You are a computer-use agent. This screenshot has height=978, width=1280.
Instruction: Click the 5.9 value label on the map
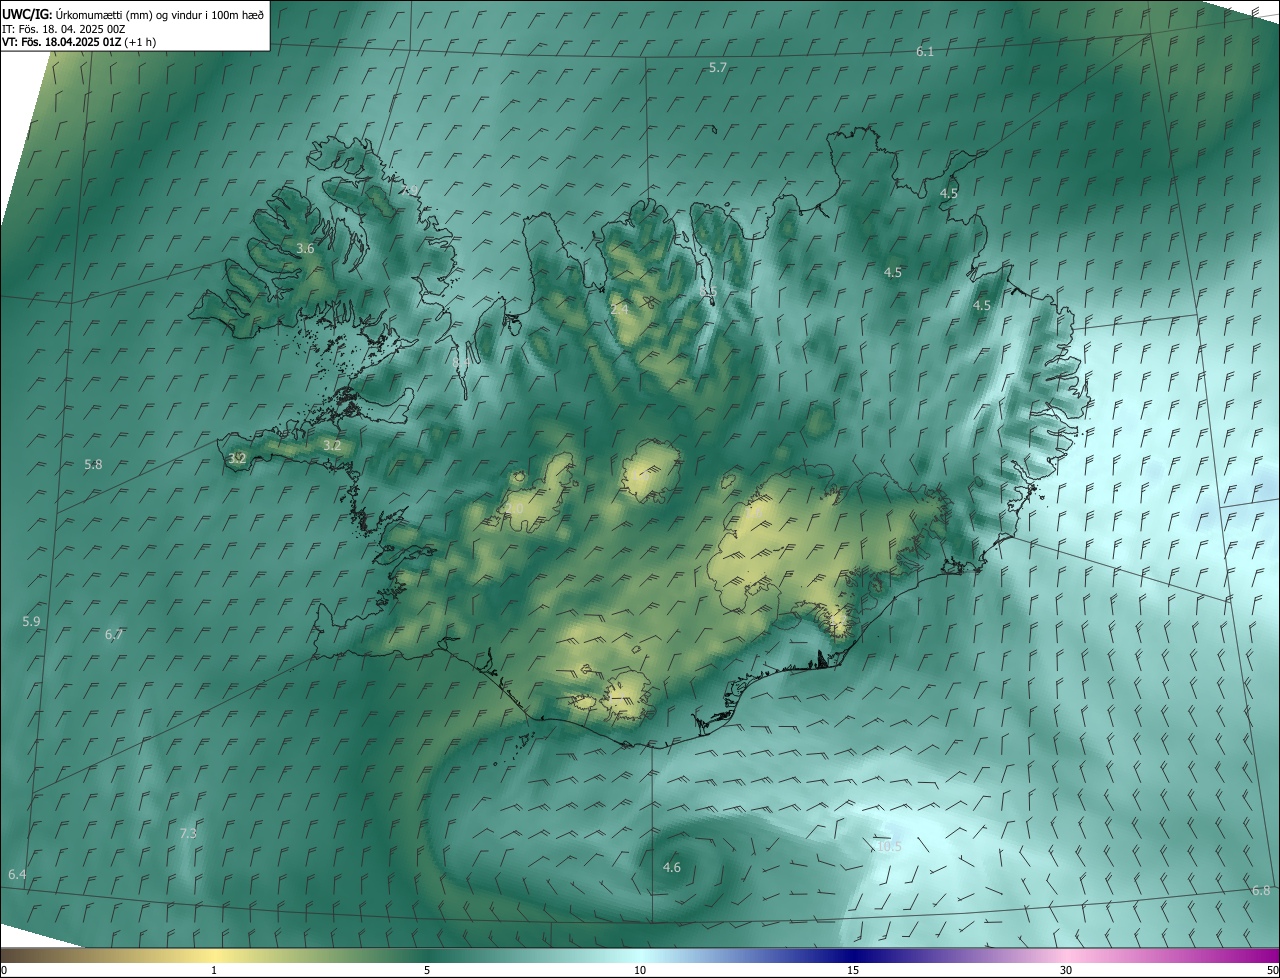coord(31,621)
